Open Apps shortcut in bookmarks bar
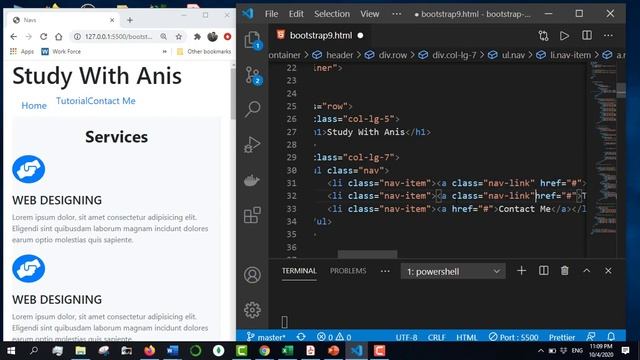 point(22,51)
